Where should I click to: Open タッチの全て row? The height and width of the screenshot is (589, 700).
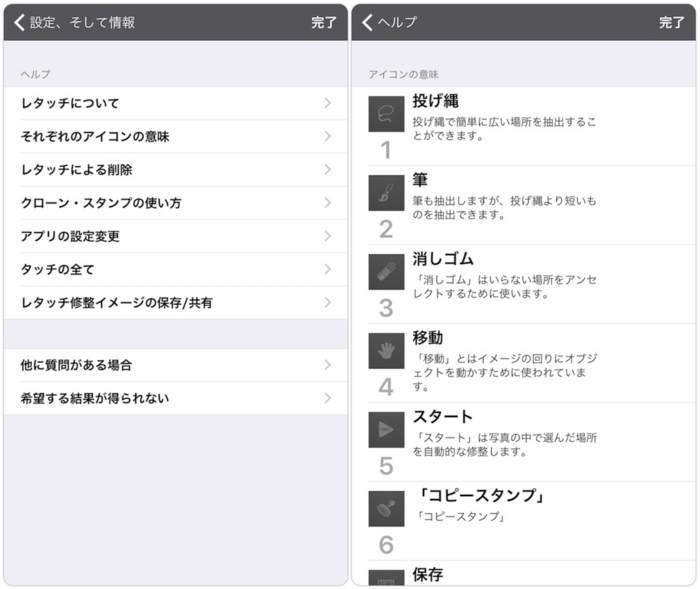[x=175, y=269]
